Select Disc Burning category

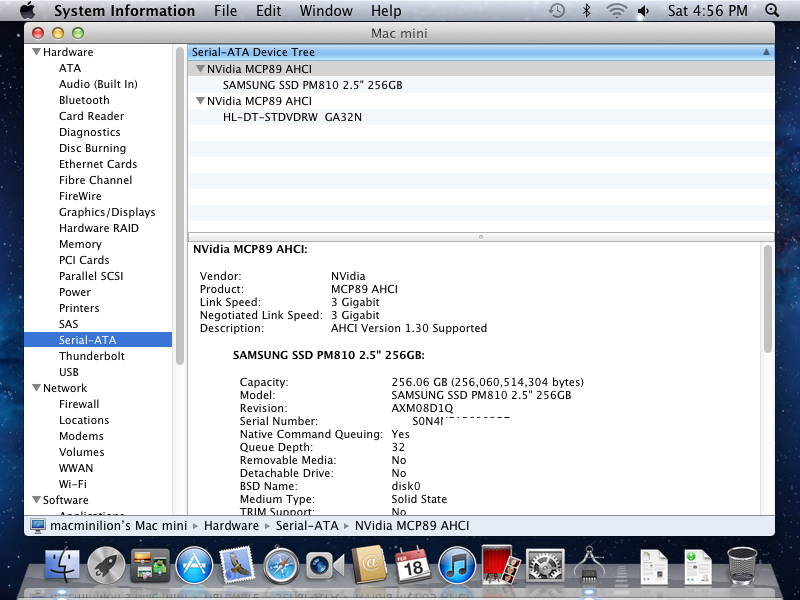tap(92, 148)
